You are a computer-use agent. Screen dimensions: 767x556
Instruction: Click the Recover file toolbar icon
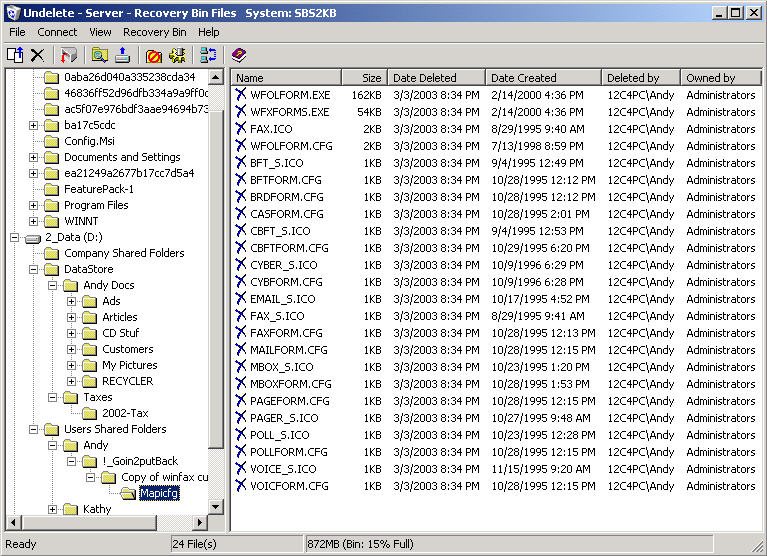[x=15, y=55]
